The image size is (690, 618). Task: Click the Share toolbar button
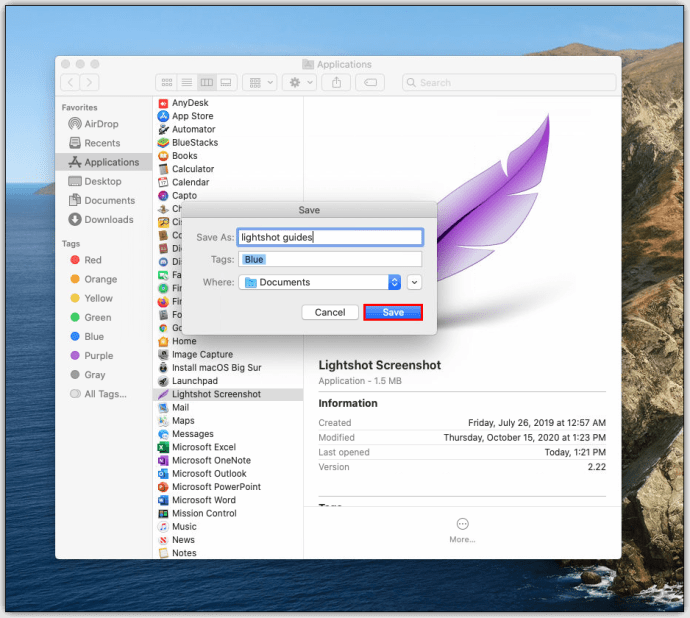336,82
